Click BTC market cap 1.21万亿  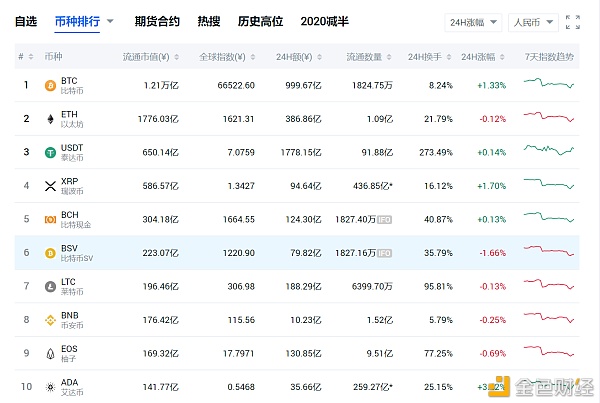click(161, 85)
